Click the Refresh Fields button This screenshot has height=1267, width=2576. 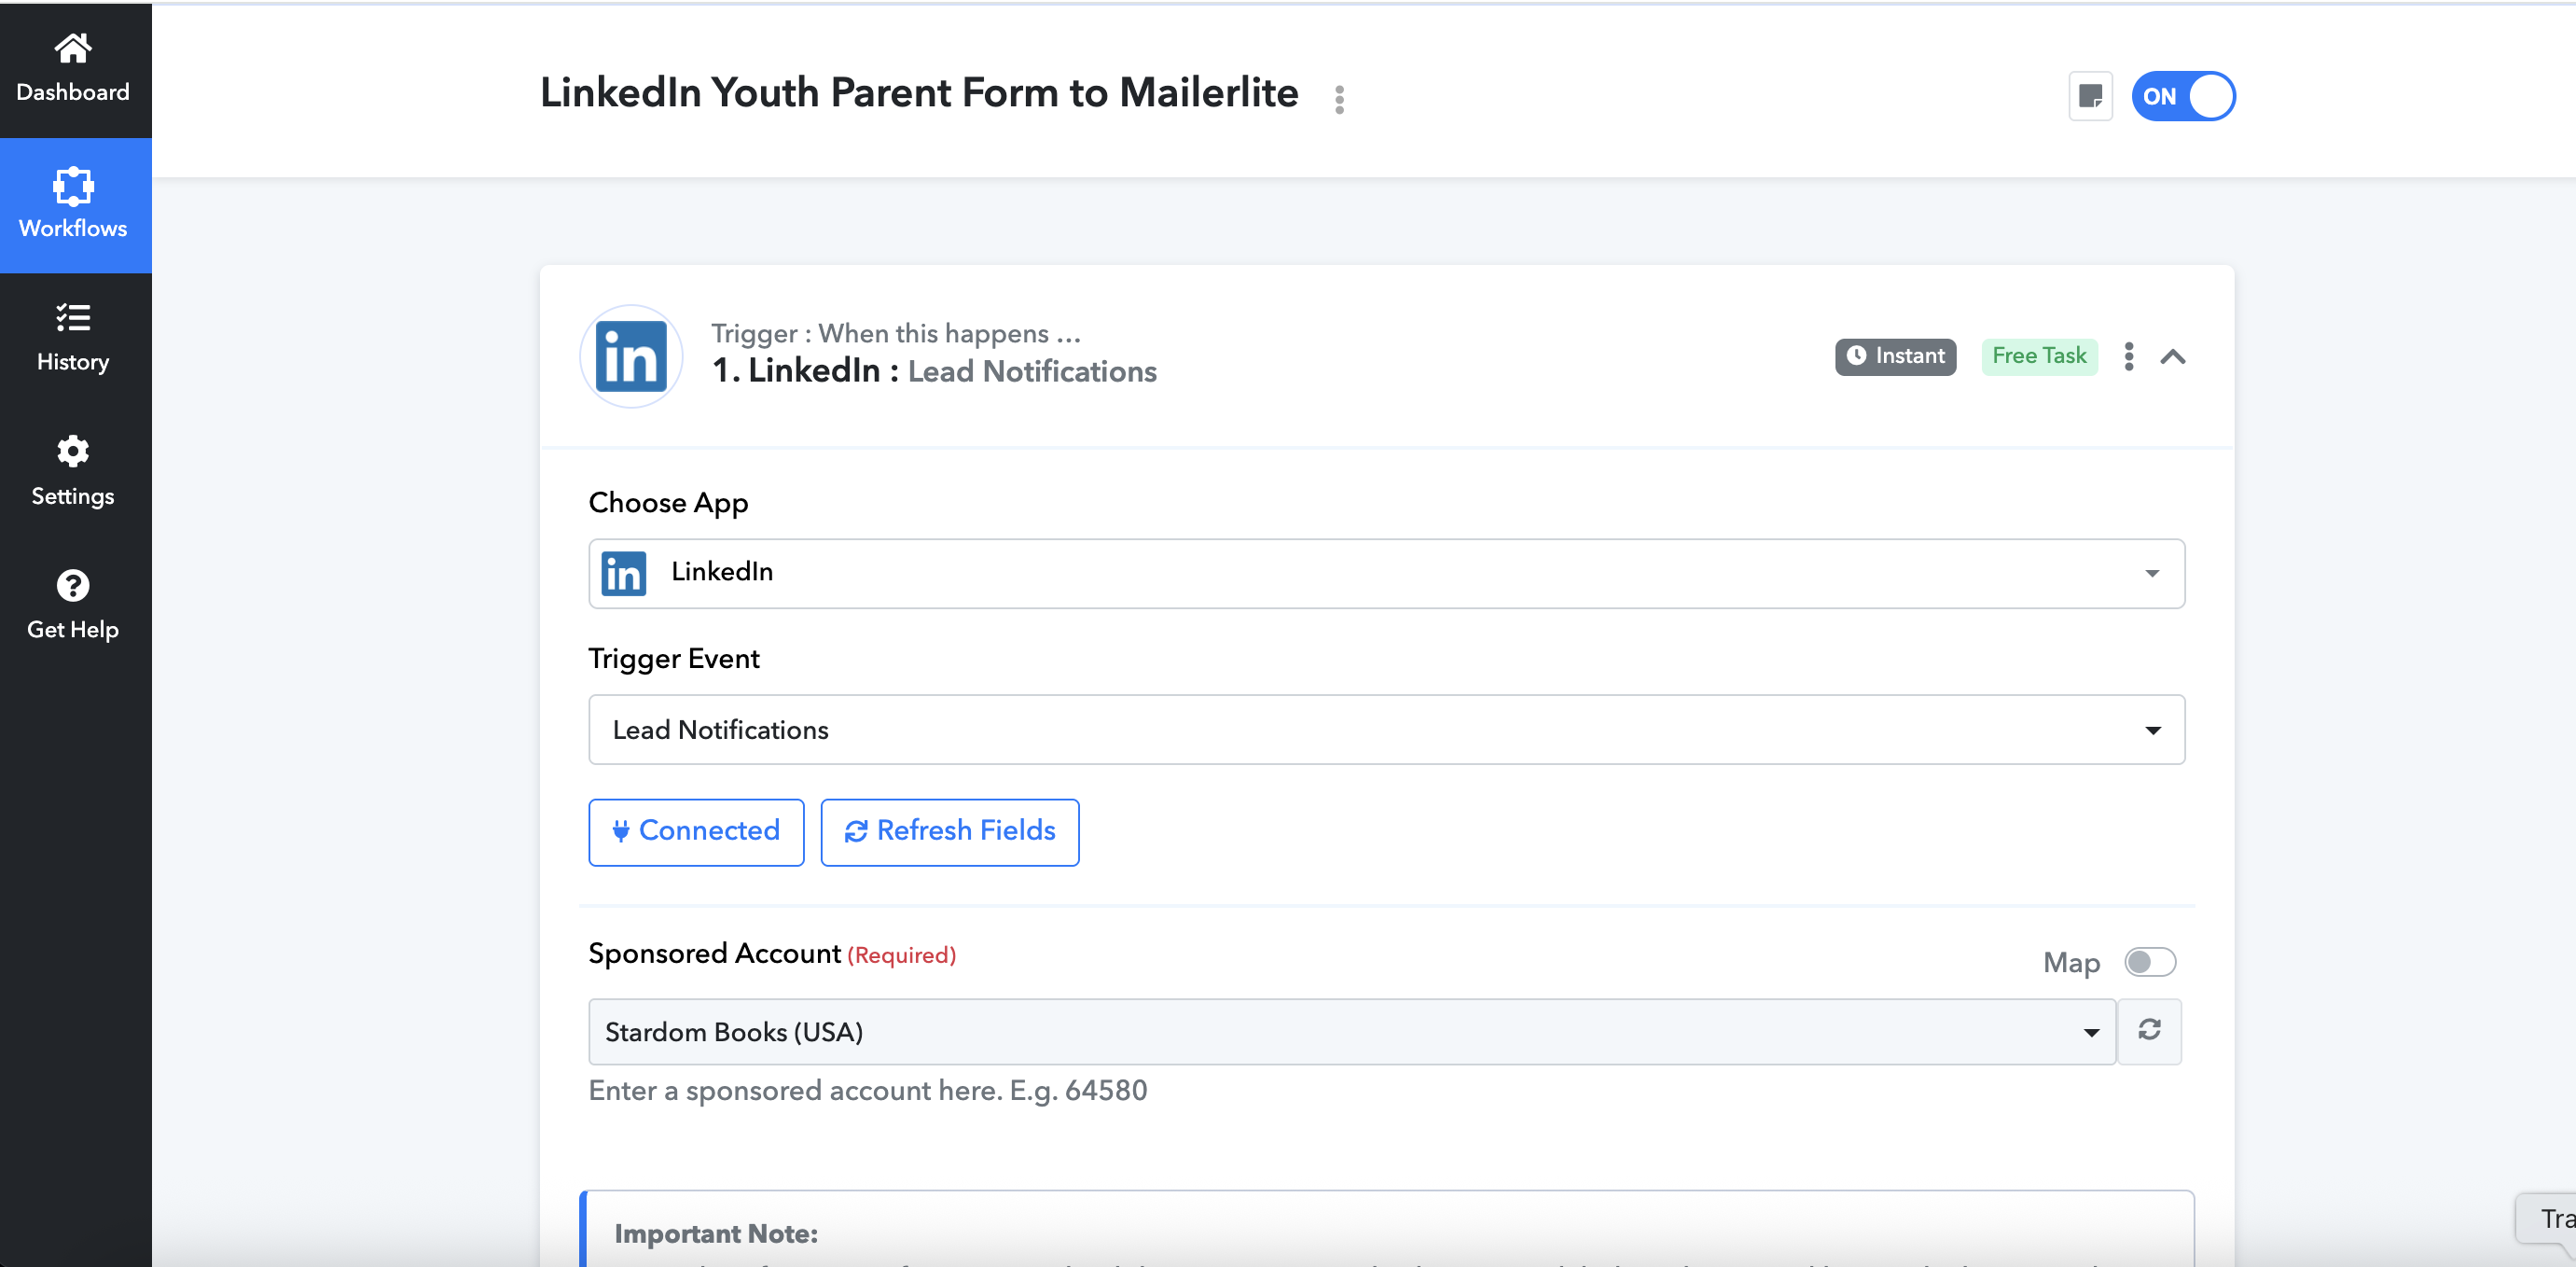tap(949, 832)
